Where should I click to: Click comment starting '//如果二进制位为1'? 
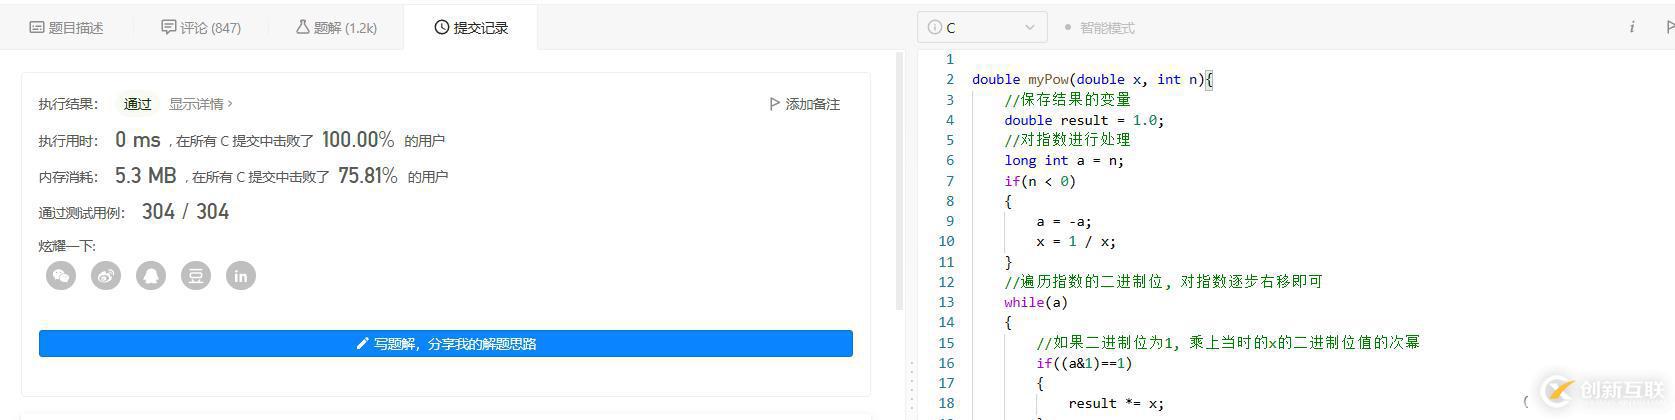tap(1228, 342)
